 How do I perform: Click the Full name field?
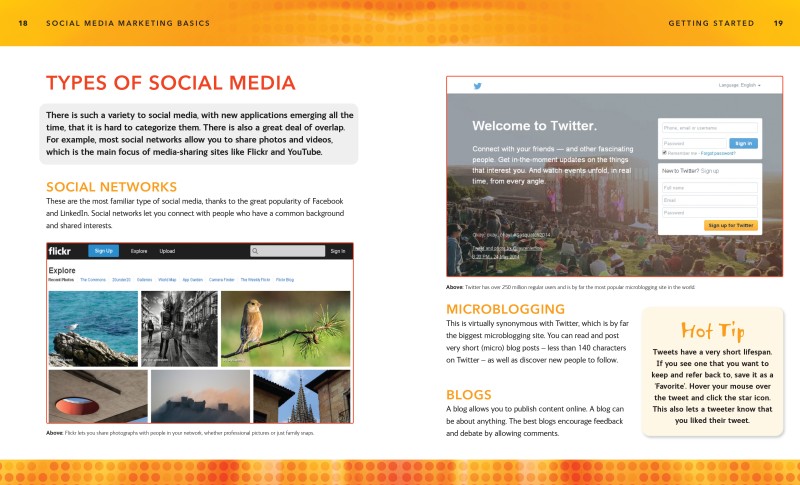pos(710,188)
